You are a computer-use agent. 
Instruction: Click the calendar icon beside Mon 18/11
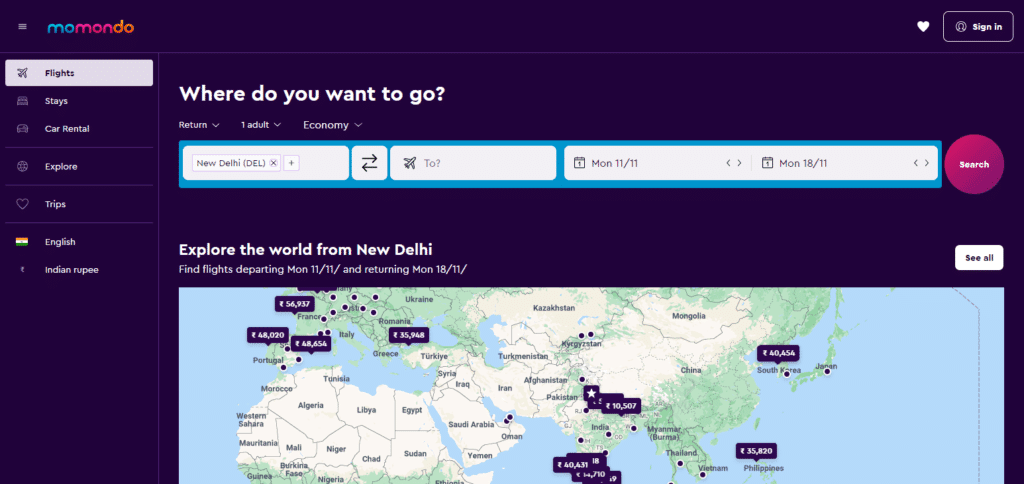coord(767,163)
